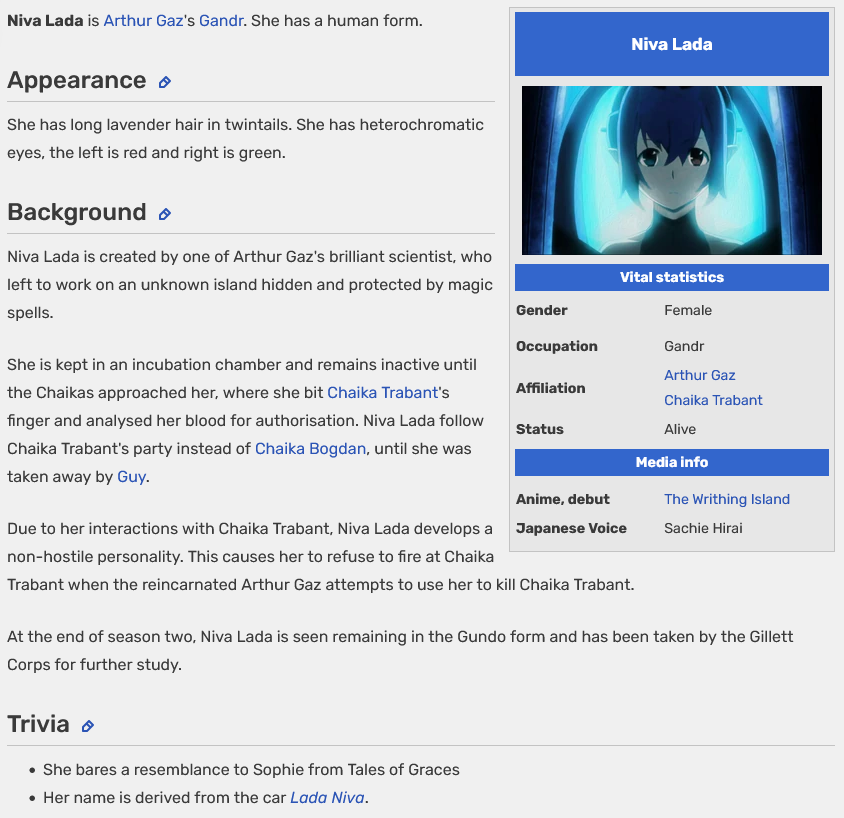The width and height of the screenshot is (844, 818).
Task: Click the Trivia section heading text
Action: 39,725
